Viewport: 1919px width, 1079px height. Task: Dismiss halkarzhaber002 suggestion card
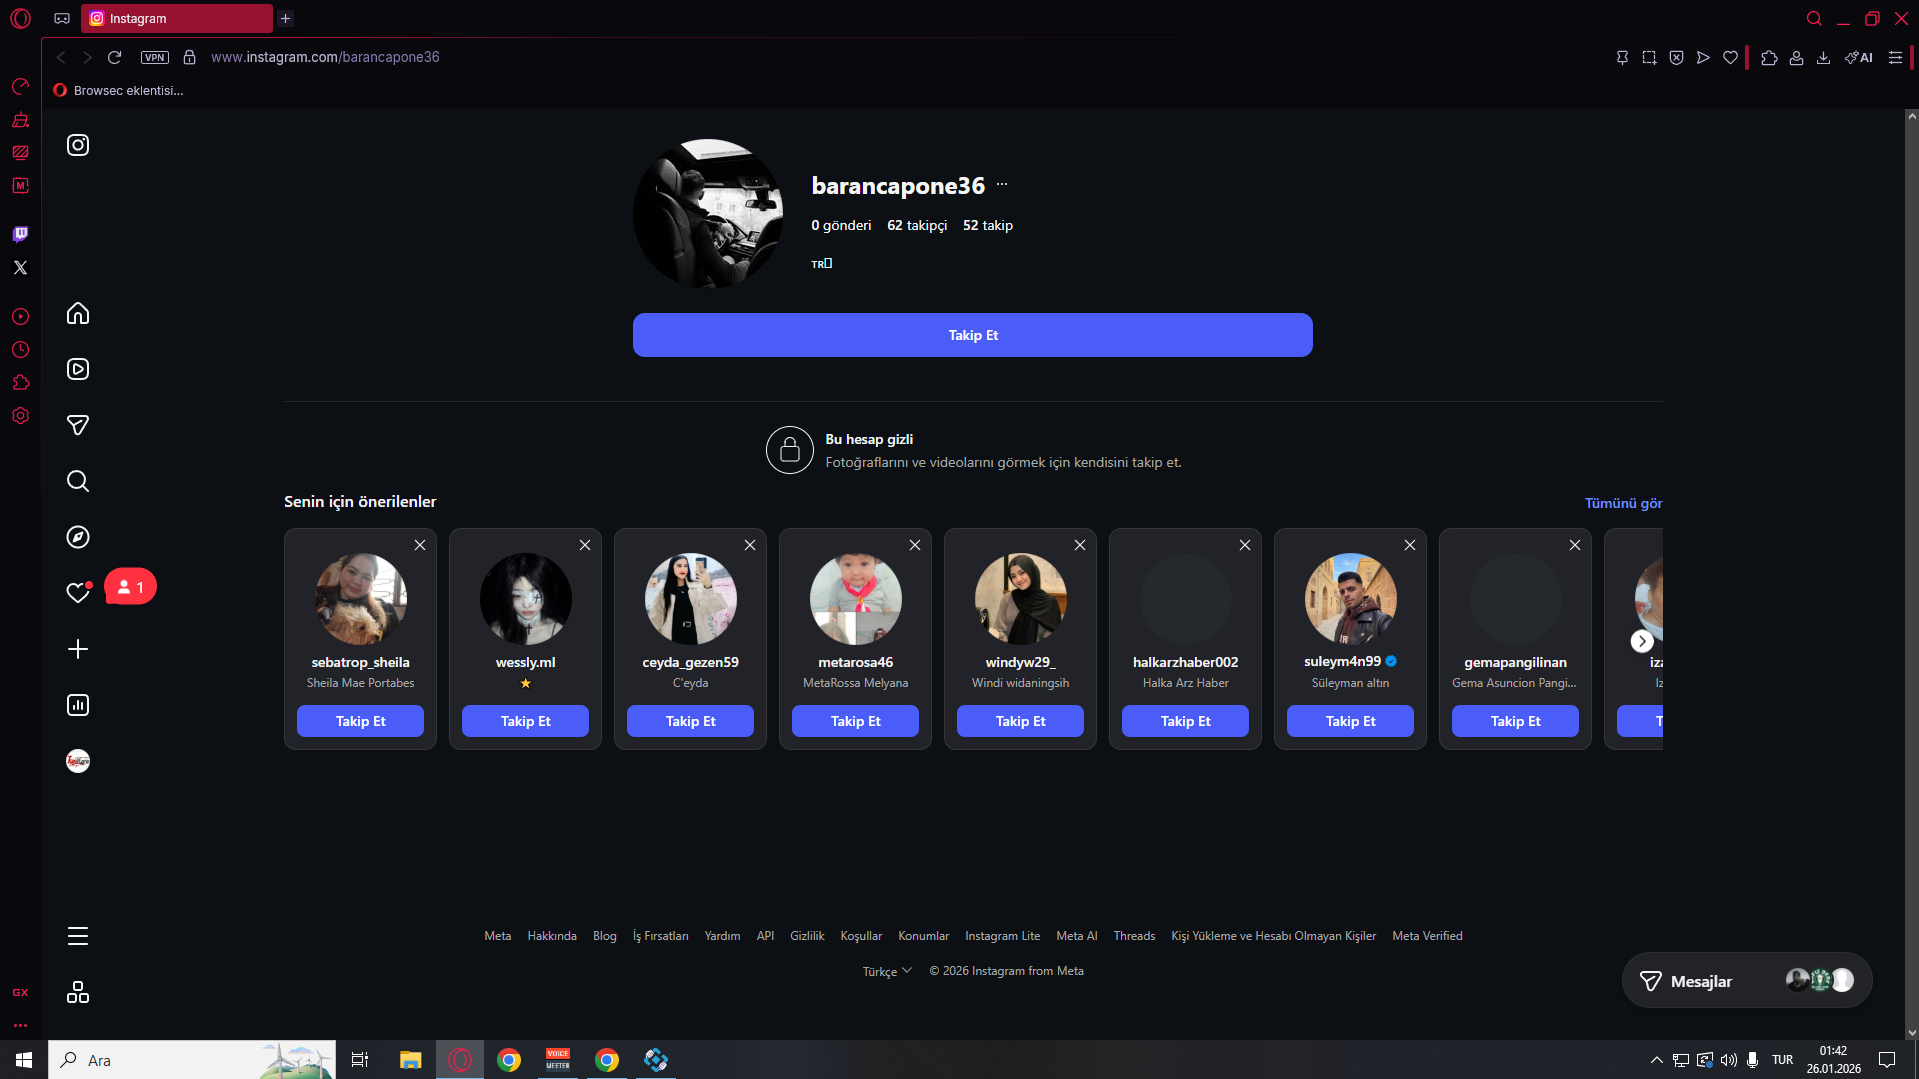point(1245,545)
